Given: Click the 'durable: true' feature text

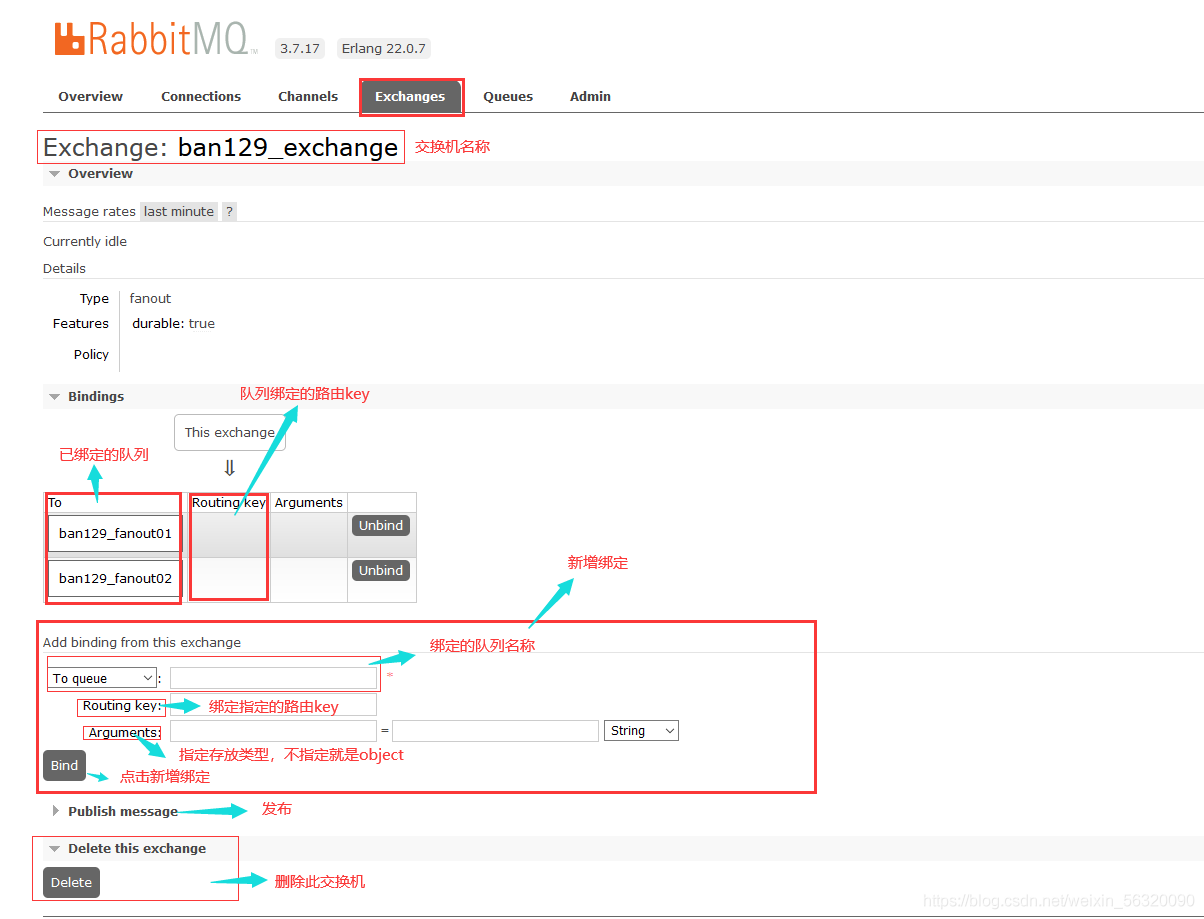Looking at the screenshot, I should (174, 324).
